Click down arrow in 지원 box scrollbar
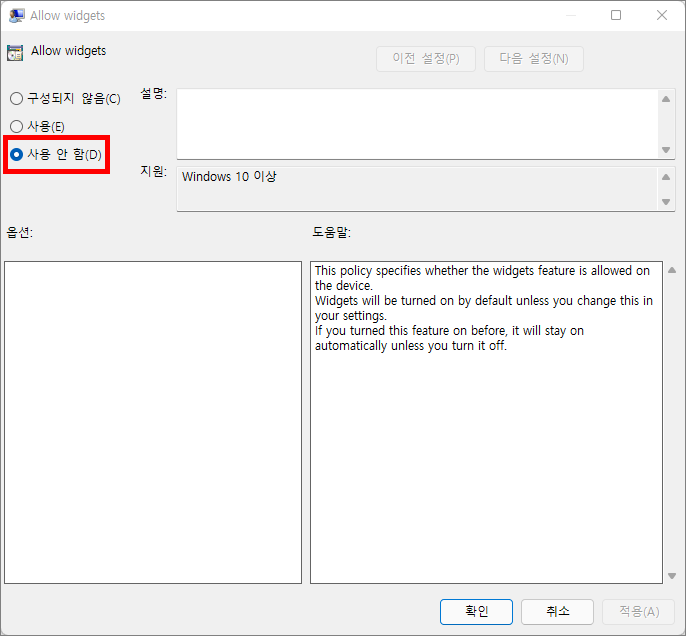The width and height of the screenshot is (686, 636). pyautogui.click(x=666, y=202)
